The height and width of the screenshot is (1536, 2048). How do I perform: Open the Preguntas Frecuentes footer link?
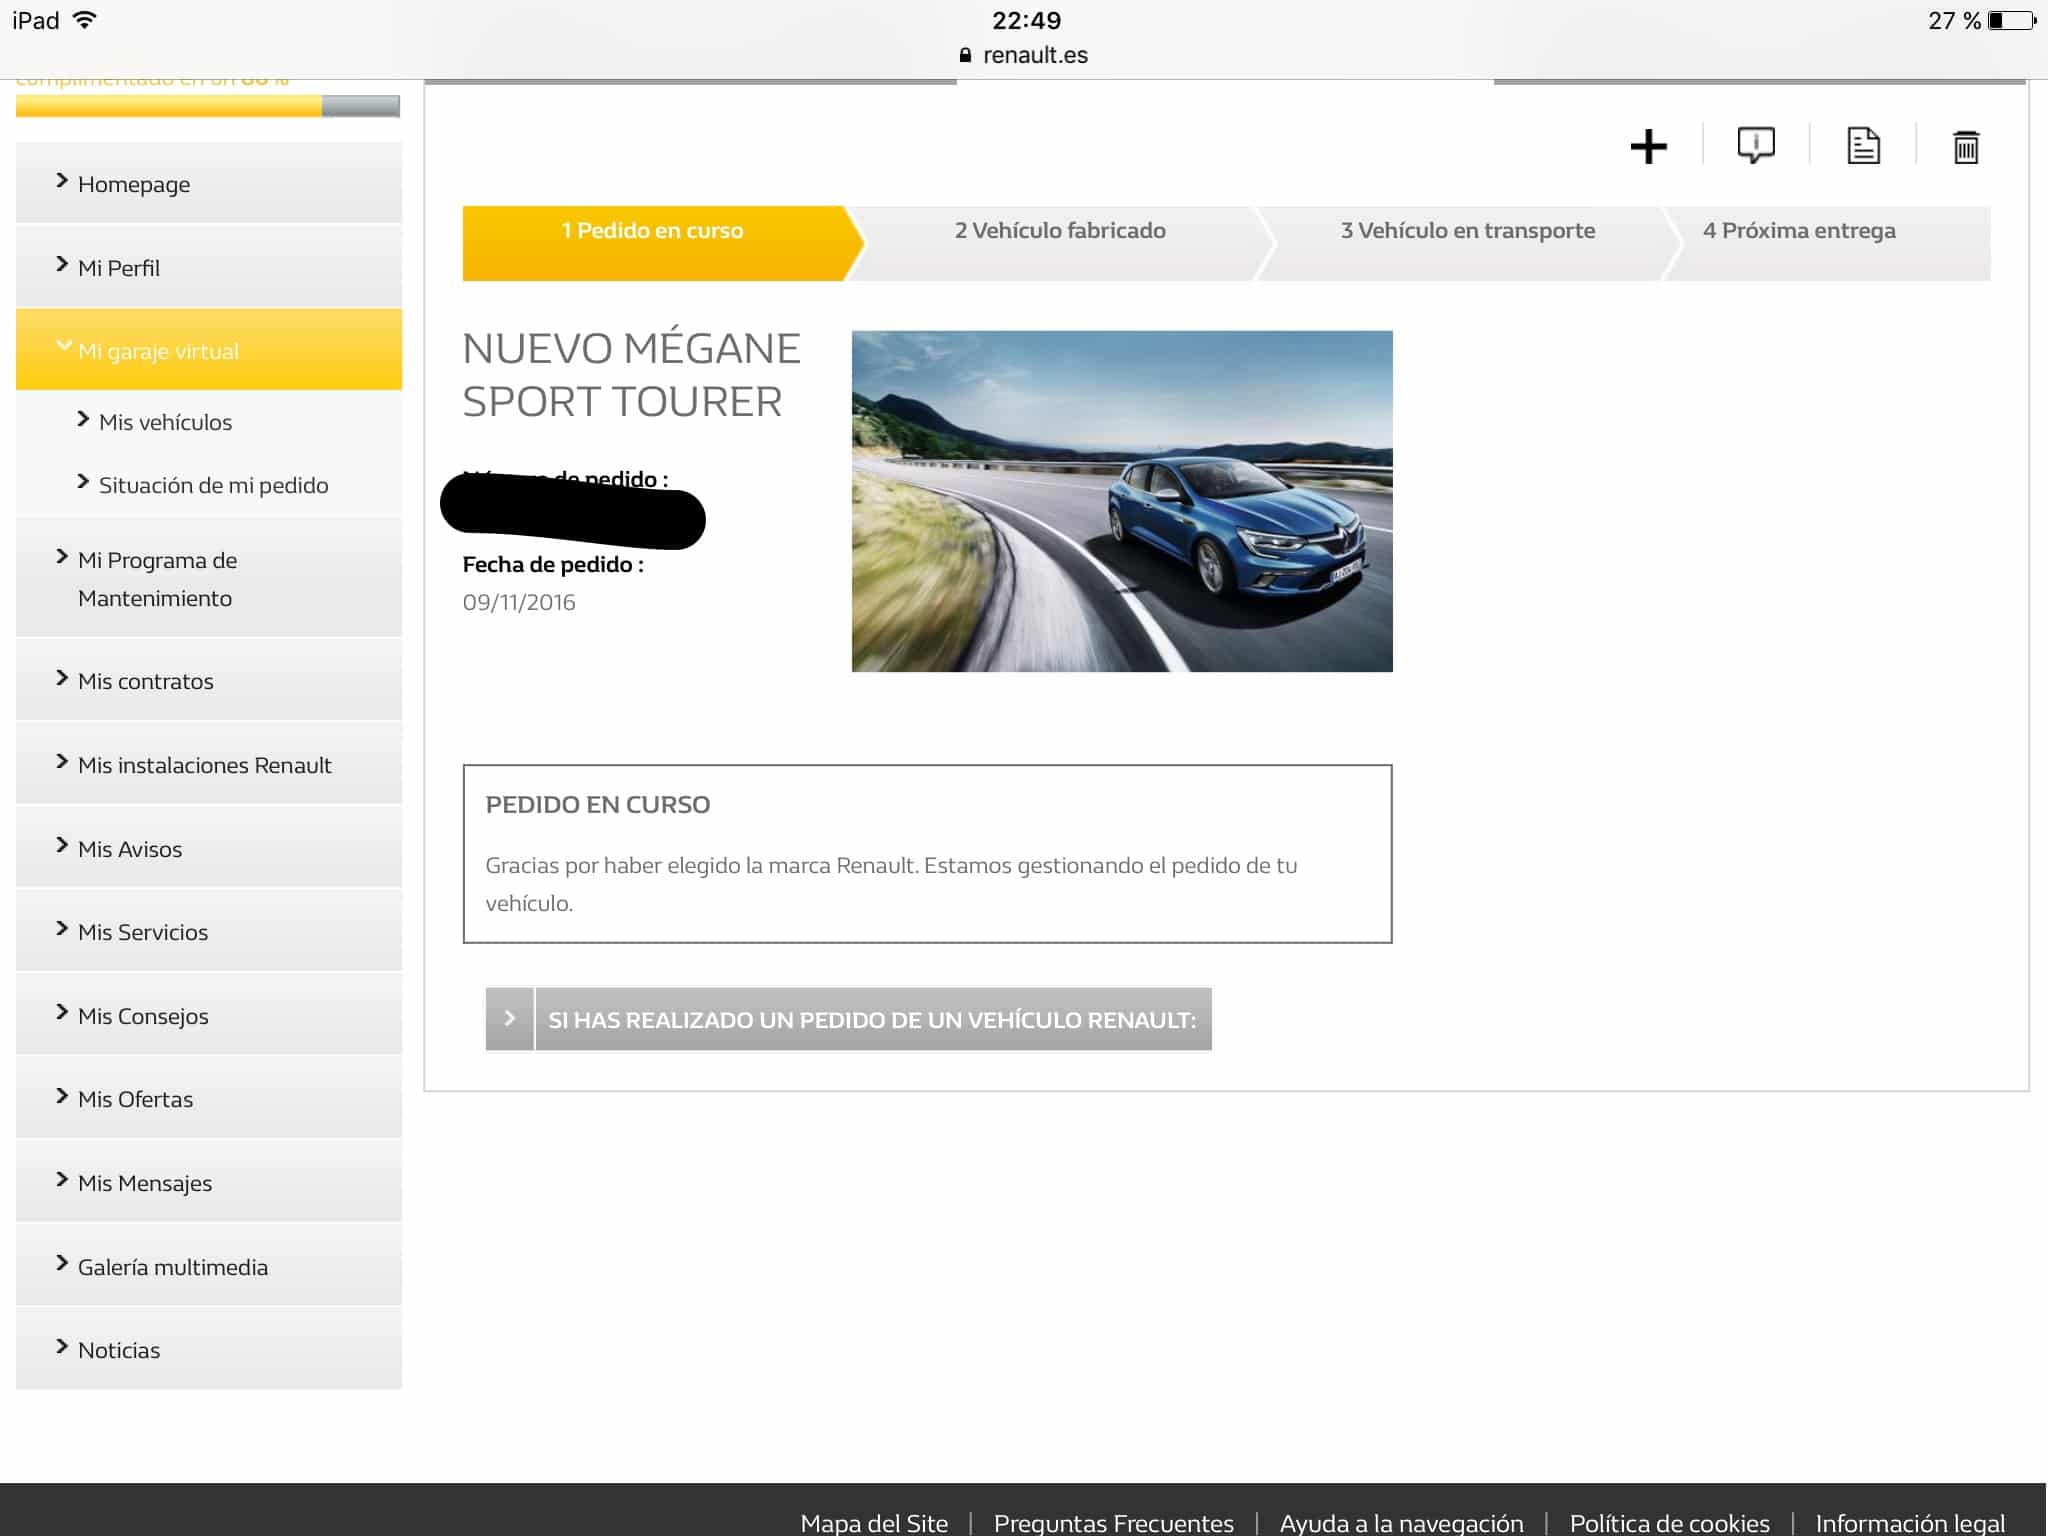tap(1113, 1522)
